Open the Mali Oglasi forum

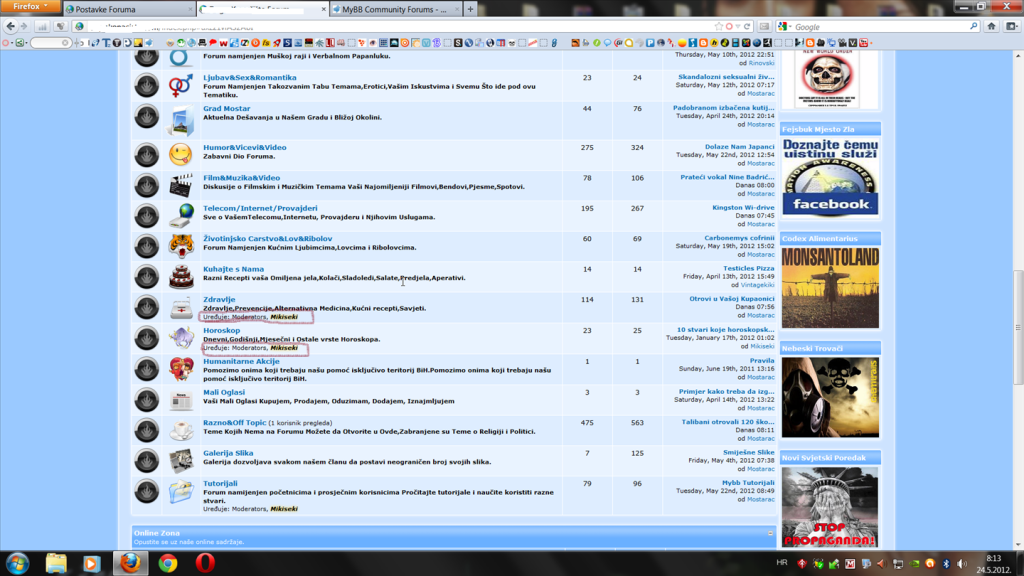tap(224, 392)
